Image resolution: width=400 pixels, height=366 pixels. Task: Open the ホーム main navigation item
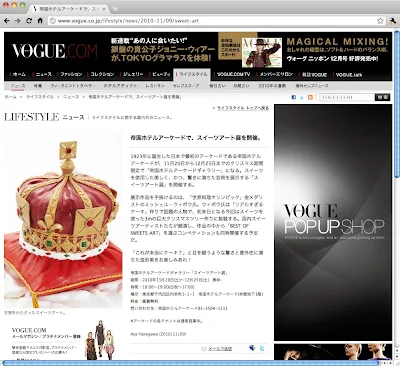(x=19, y=74)
